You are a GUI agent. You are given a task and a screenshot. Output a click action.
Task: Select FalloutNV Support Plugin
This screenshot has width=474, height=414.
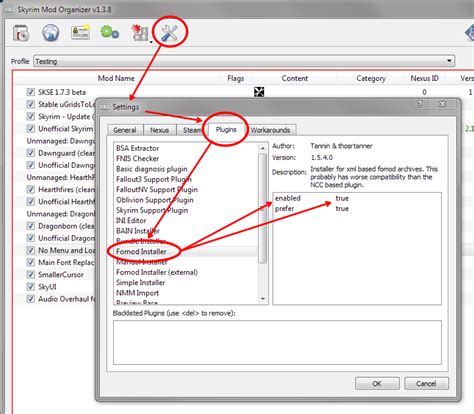(157, 190)
